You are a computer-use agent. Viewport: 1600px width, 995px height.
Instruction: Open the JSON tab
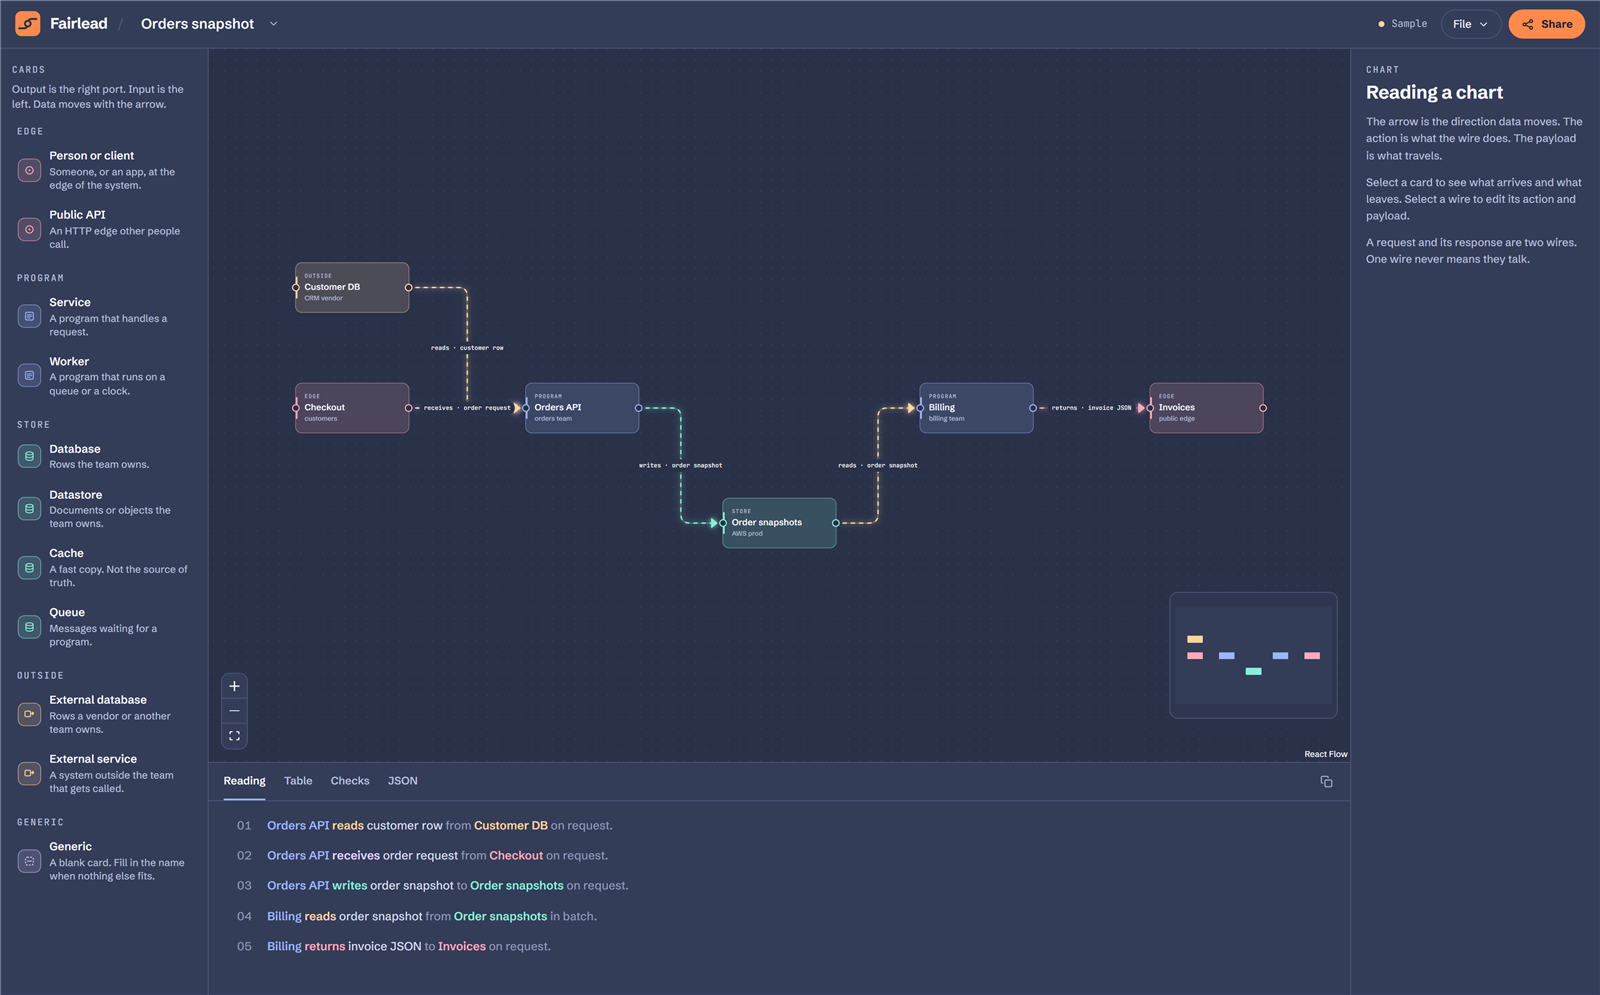(403, 781)
